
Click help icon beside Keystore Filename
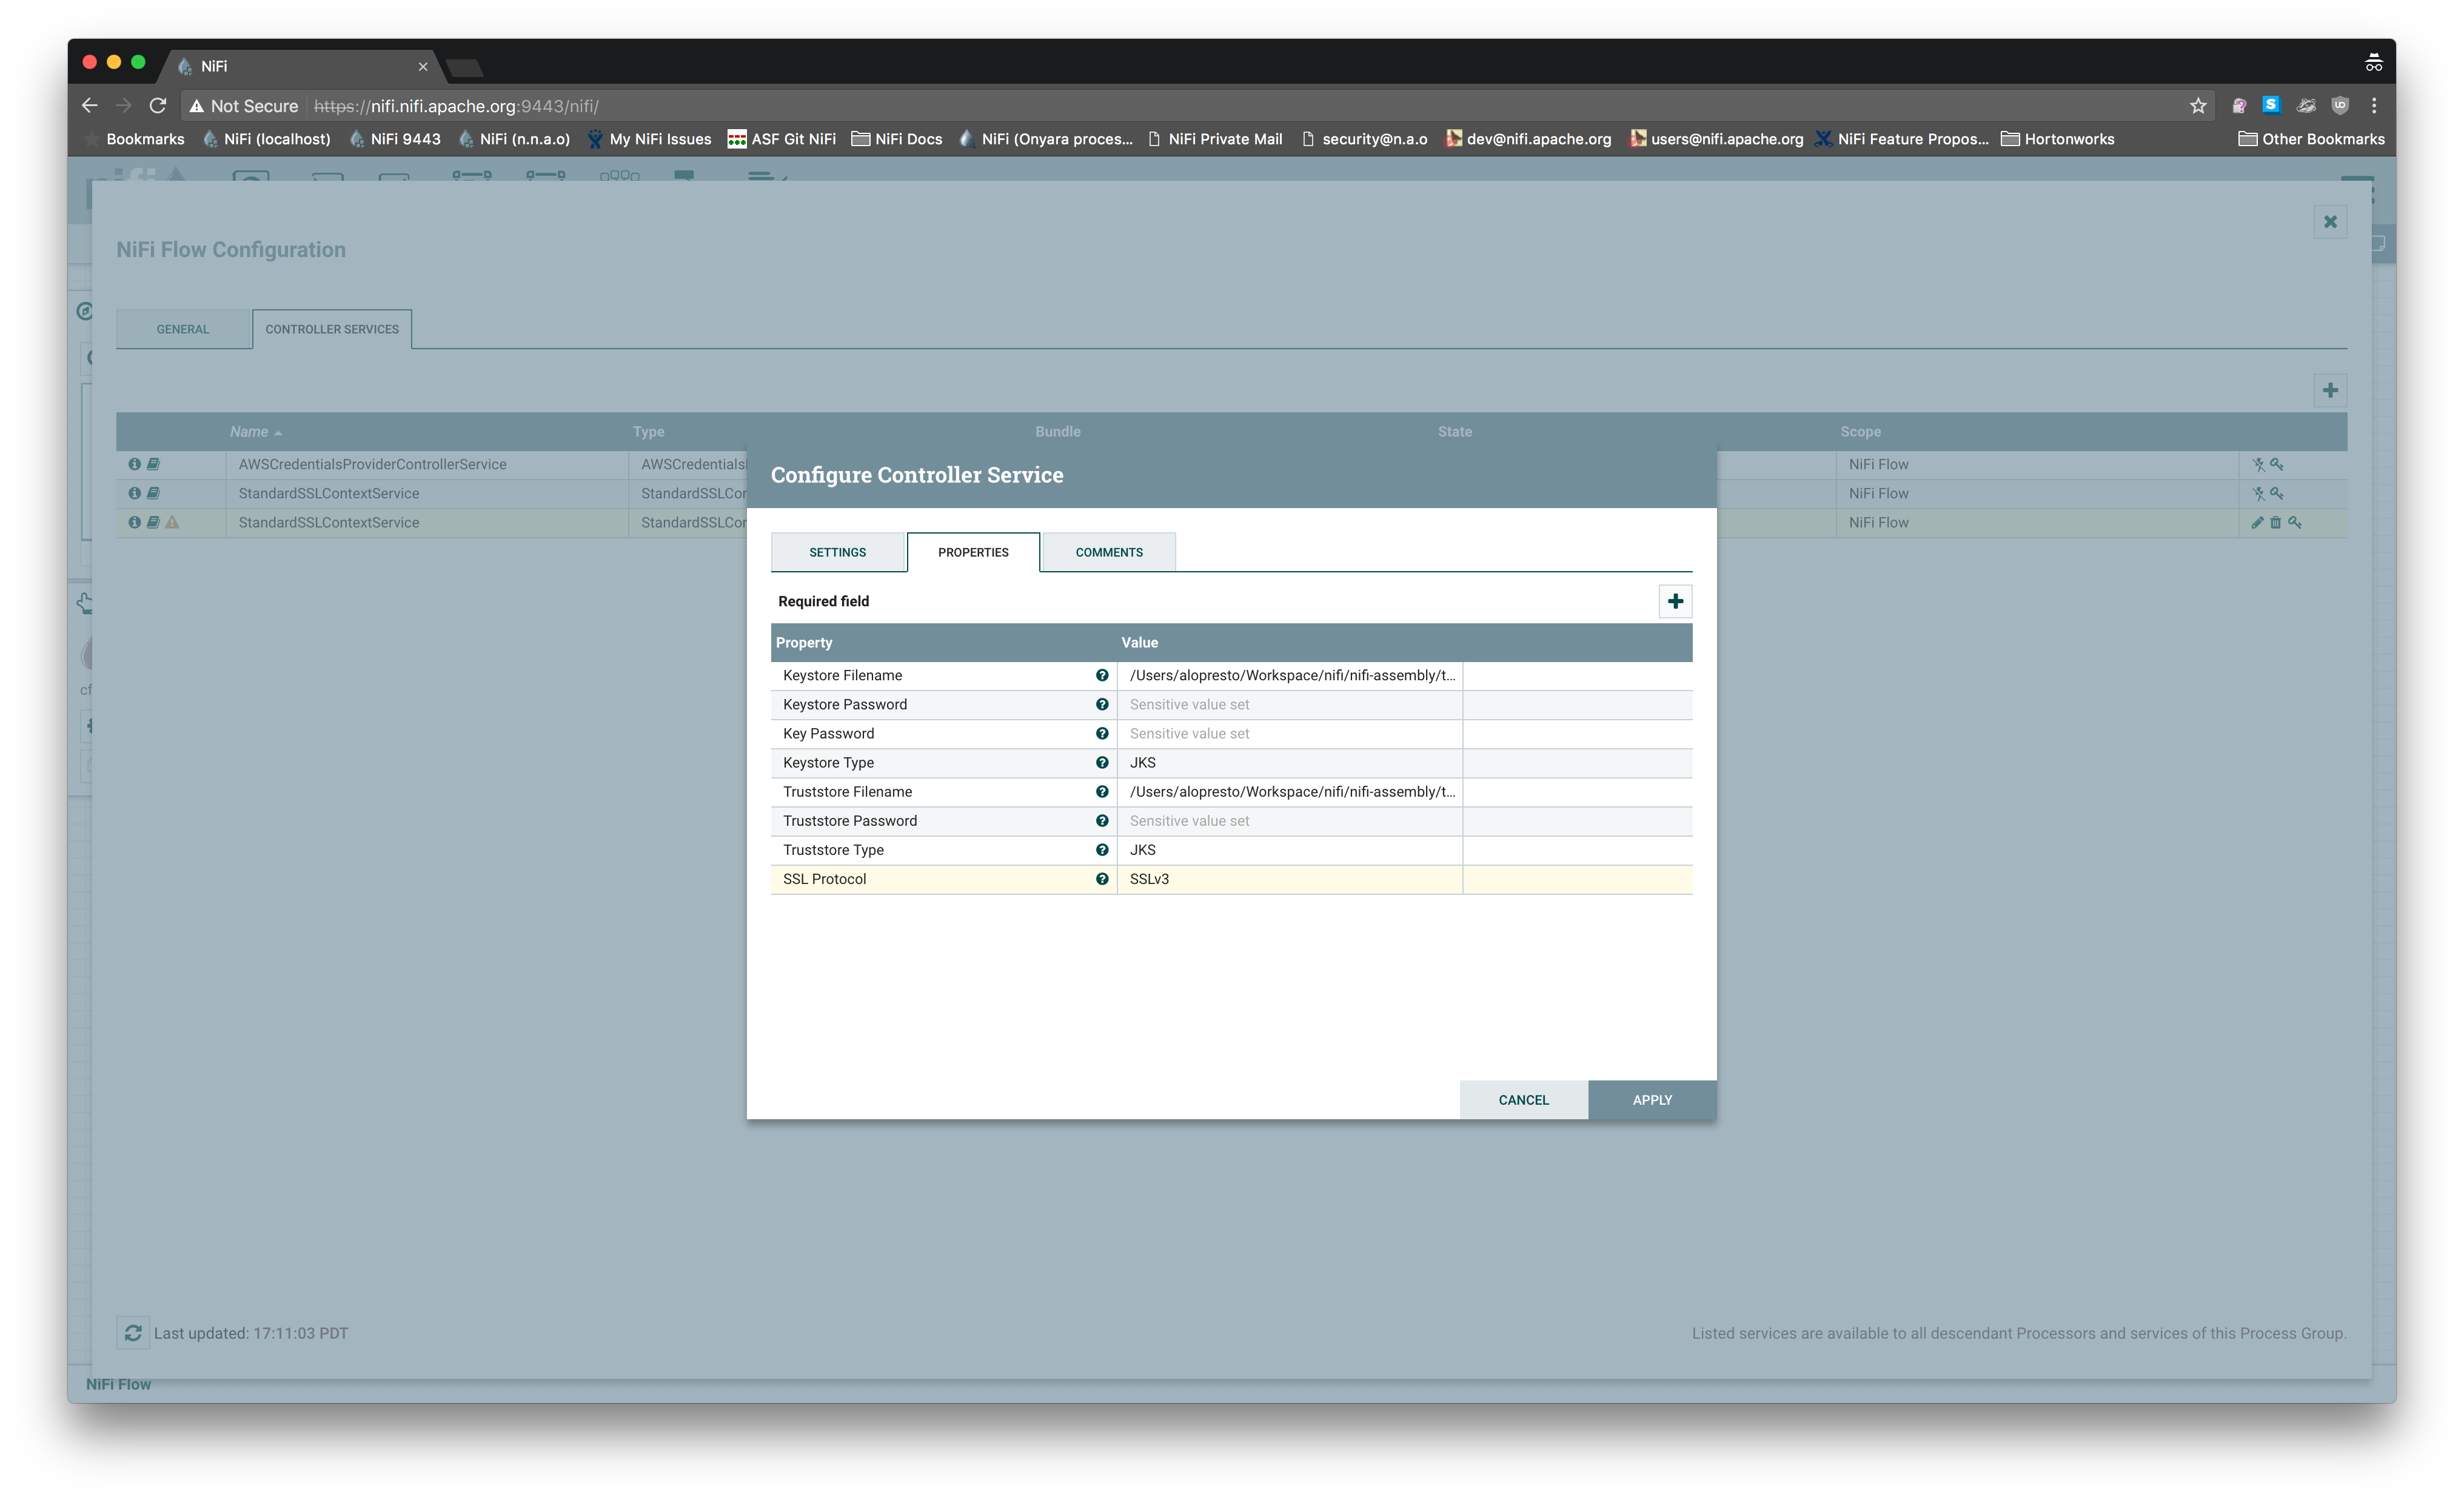click(1101, 675)
